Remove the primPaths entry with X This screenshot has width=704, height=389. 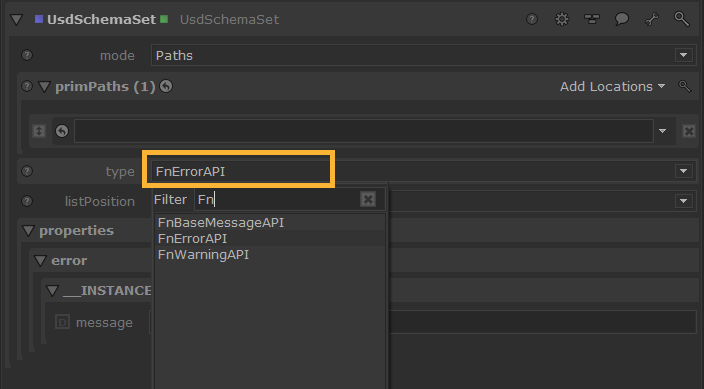tap(689, 131)
